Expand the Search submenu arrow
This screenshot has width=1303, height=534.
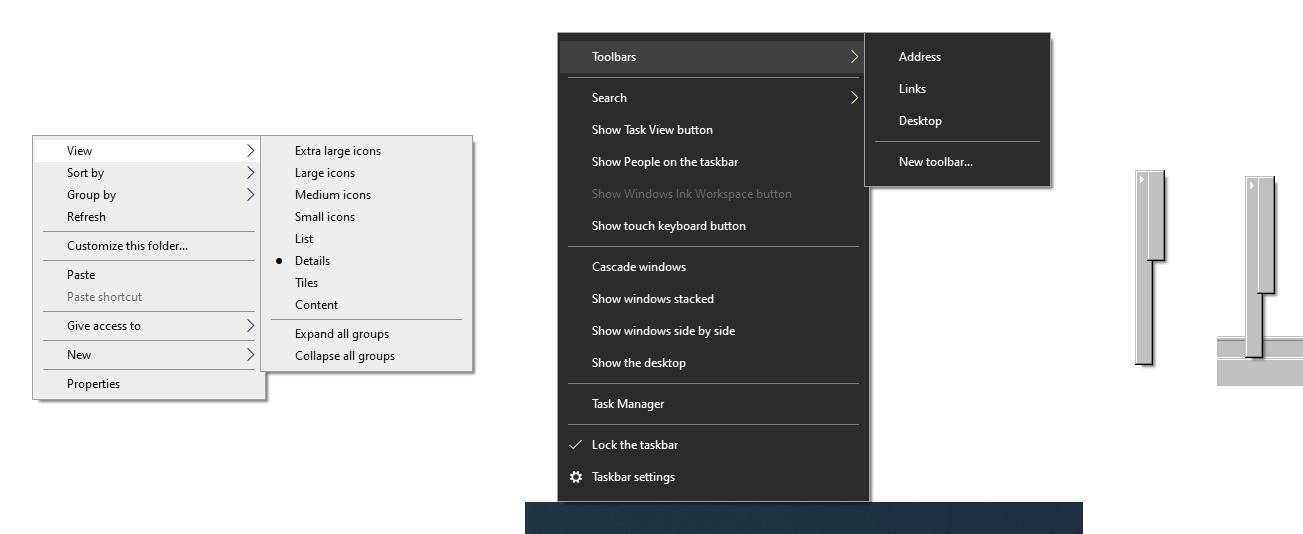(x=854, y=98)
